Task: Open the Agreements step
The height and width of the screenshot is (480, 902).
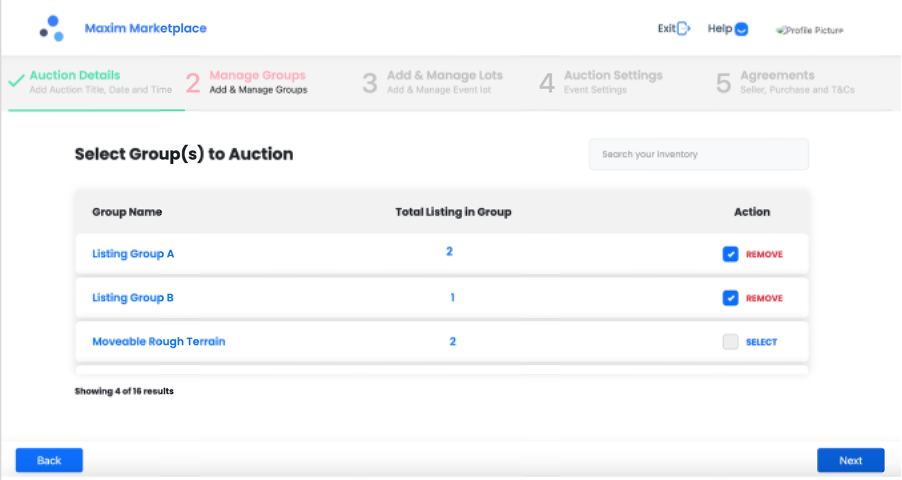Action: 777,76
